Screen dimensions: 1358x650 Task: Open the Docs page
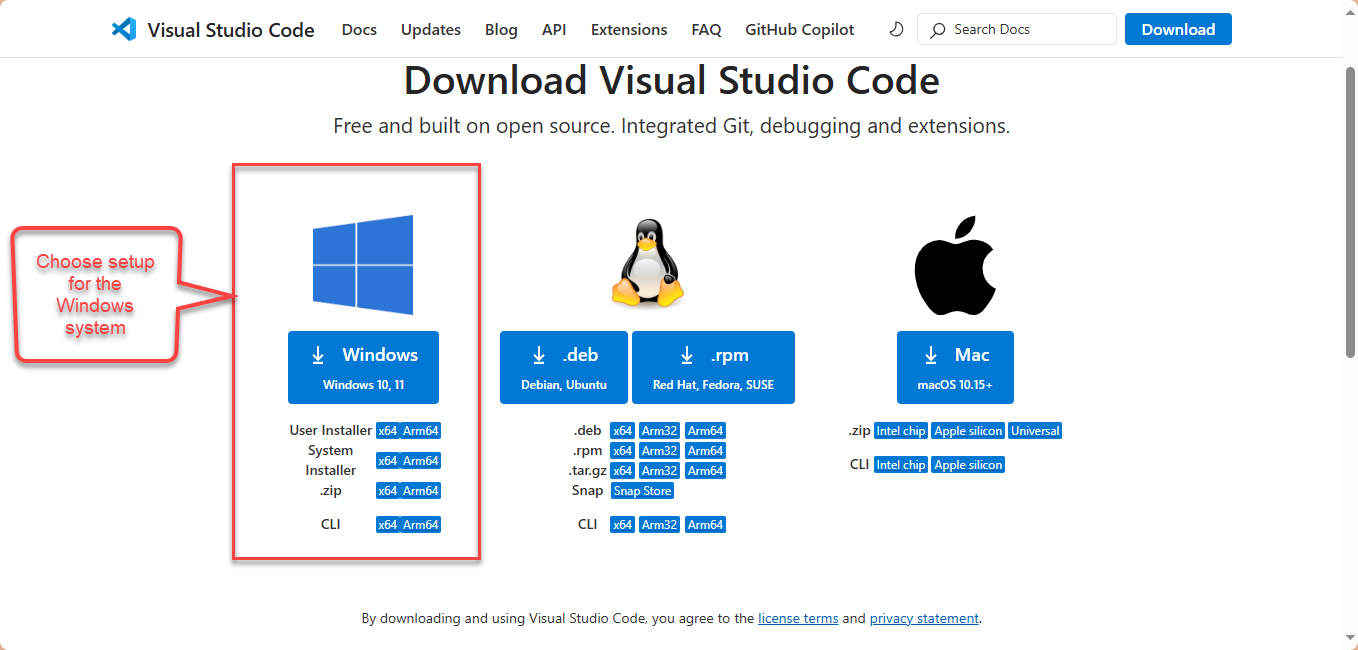click(x=359, y=29)
